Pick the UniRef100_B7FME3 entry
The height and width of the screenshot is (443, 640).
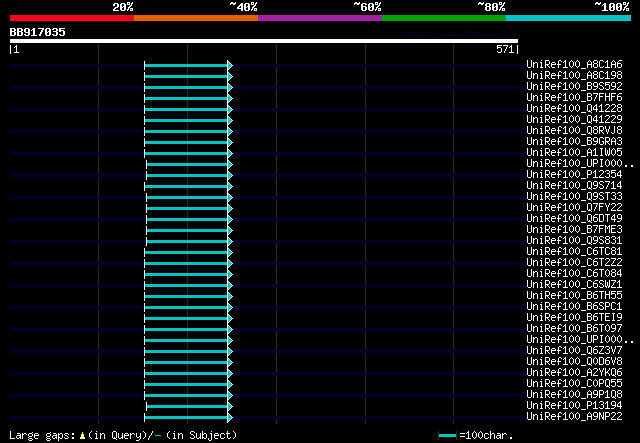point(574,230)
